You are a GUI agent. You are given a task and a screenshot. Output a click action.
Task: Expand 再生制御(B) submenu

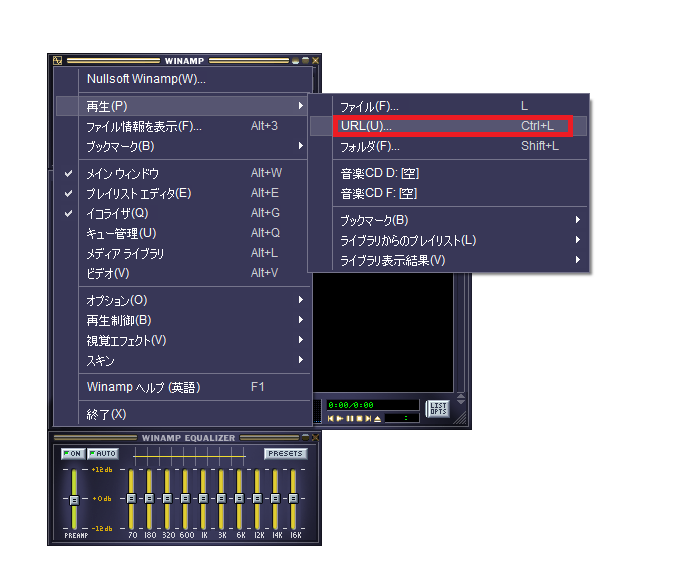coord(183,320)
